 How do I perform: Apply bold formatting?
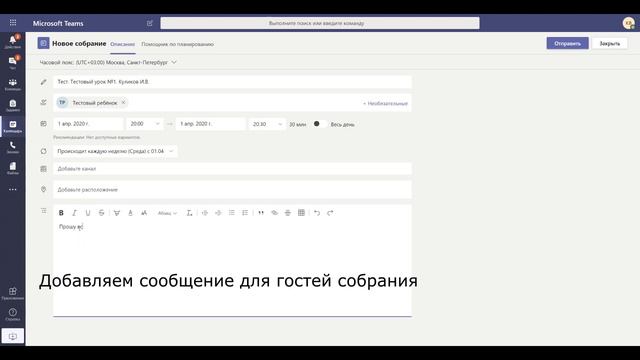pos(61,213)
